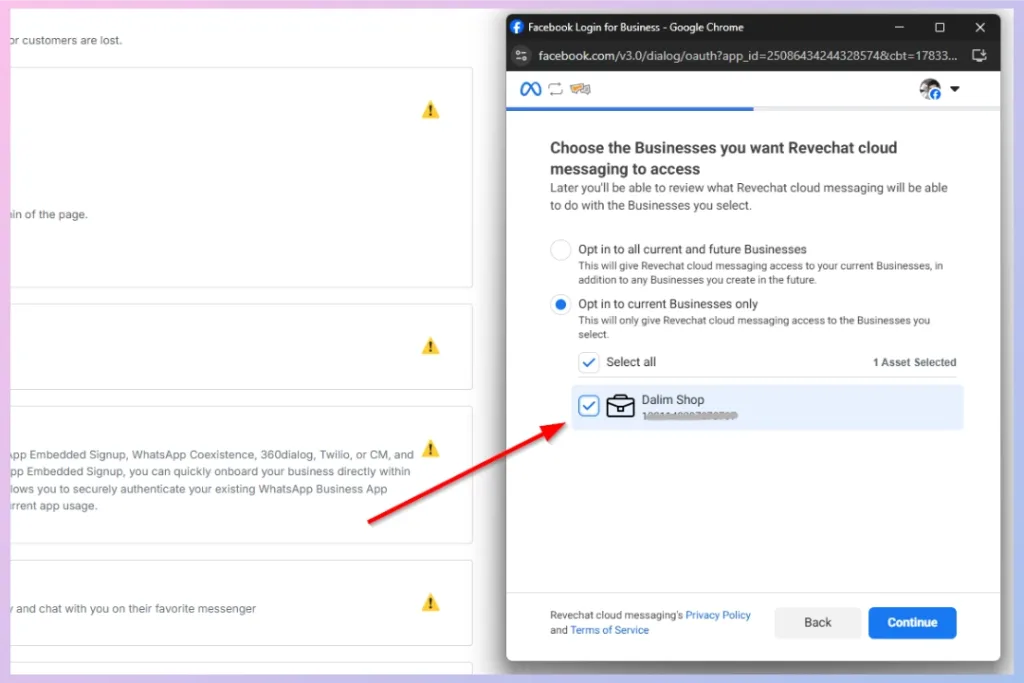Click the profile avatar in dialog header
Image resolution: width=1024 pixels, height=683 pixels.
pyautogui.click(x=930, y=89)
